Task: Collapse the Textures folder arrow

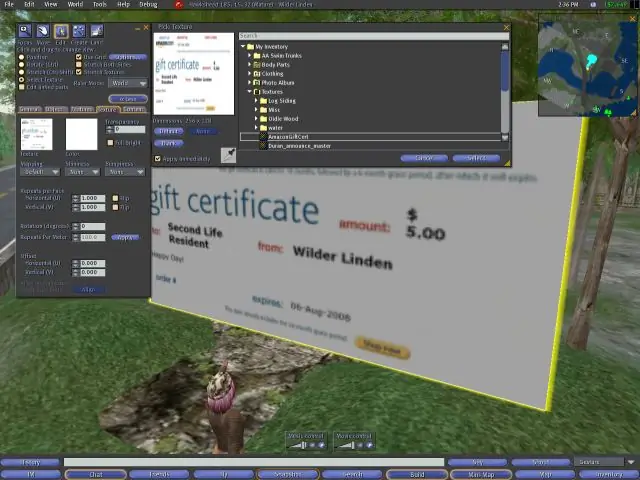Action: pos(250,92)
